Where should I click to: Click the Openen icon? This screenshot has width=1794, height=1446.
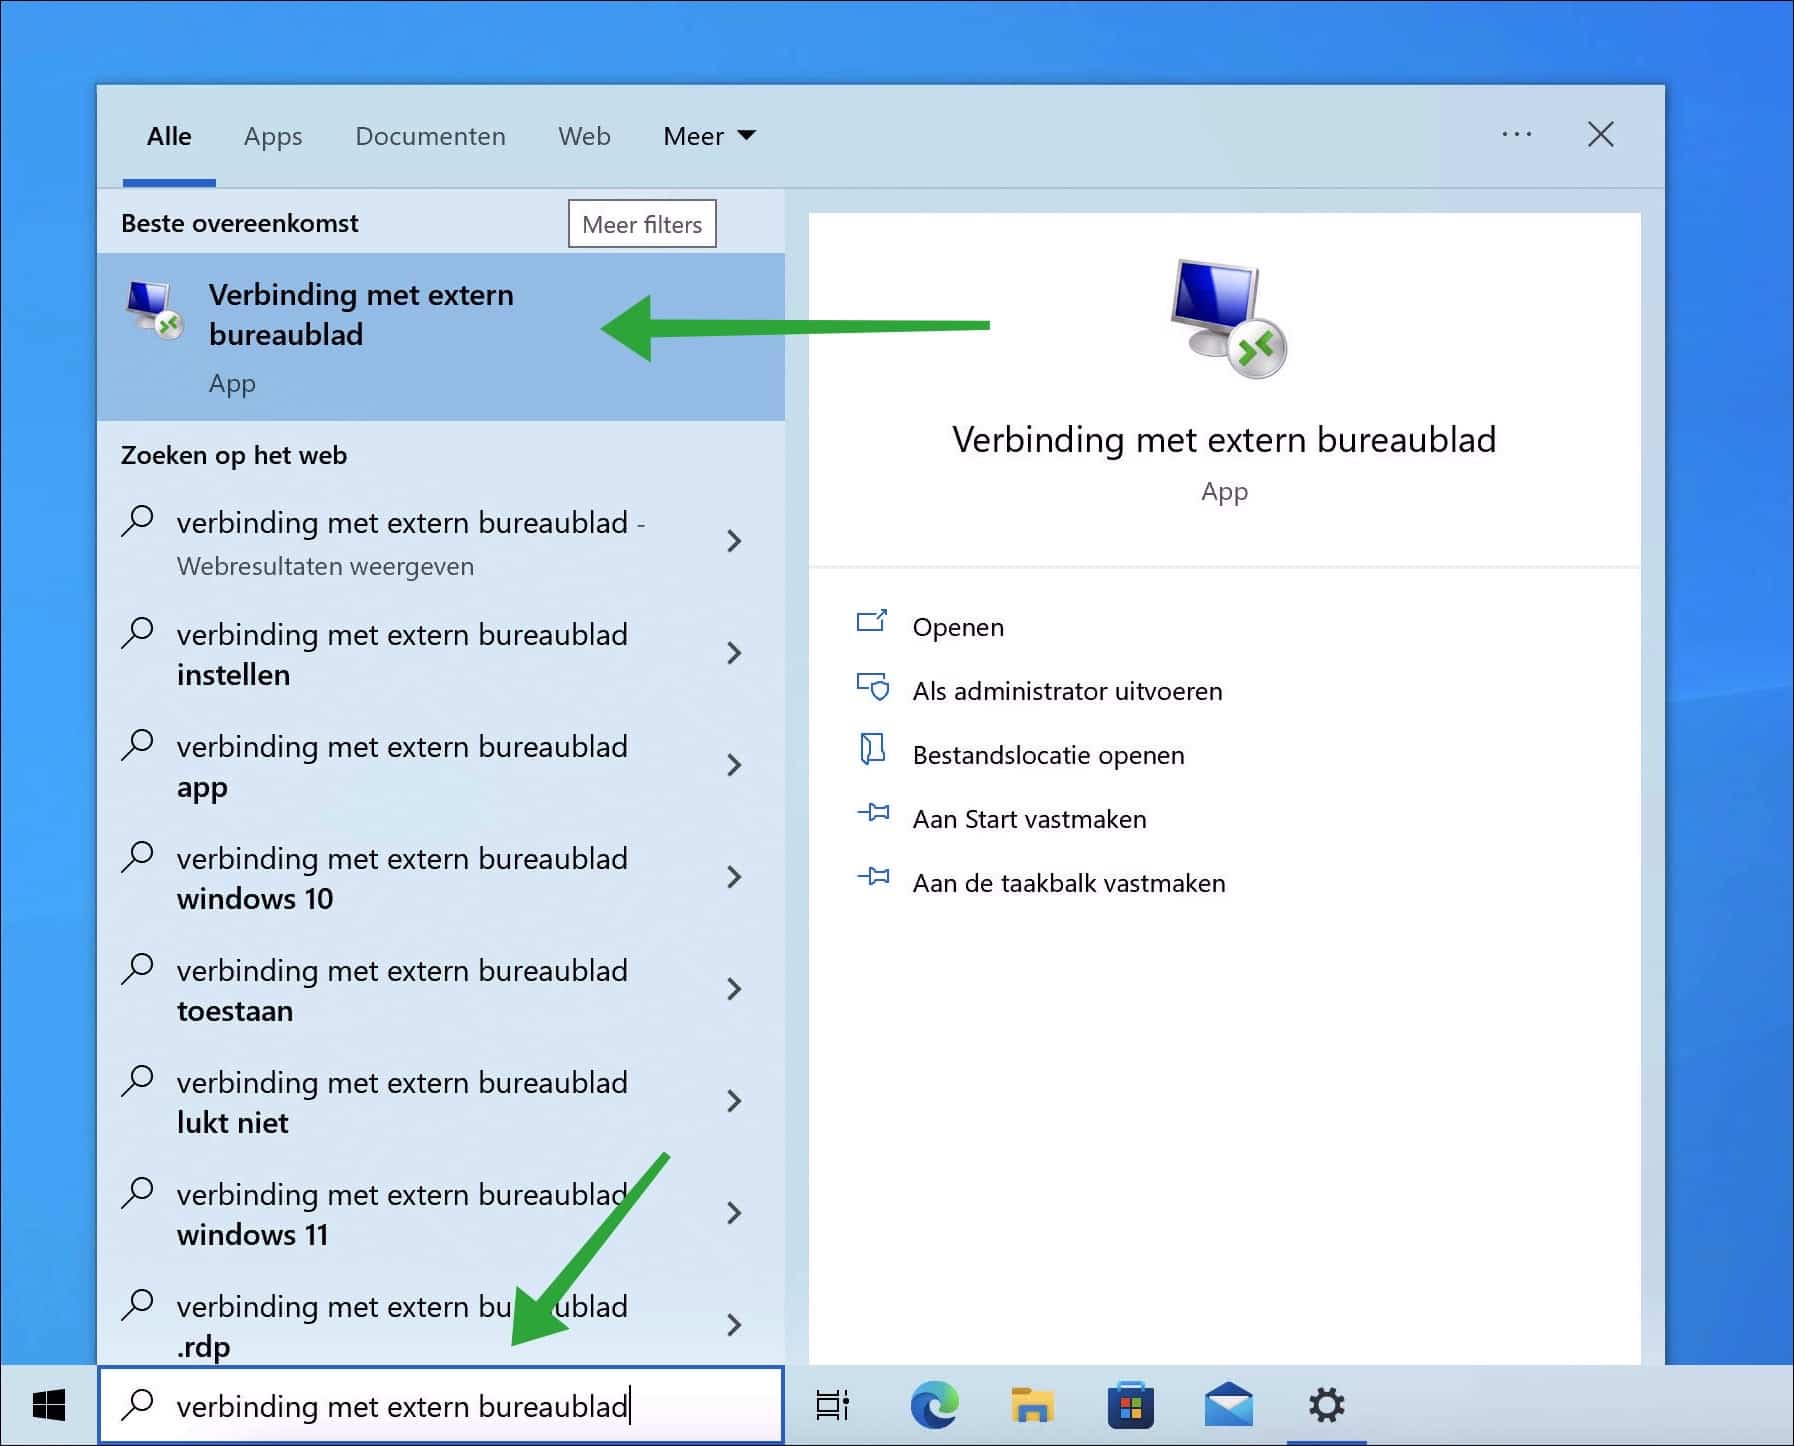pyautogui.click(x=874, y=622)
